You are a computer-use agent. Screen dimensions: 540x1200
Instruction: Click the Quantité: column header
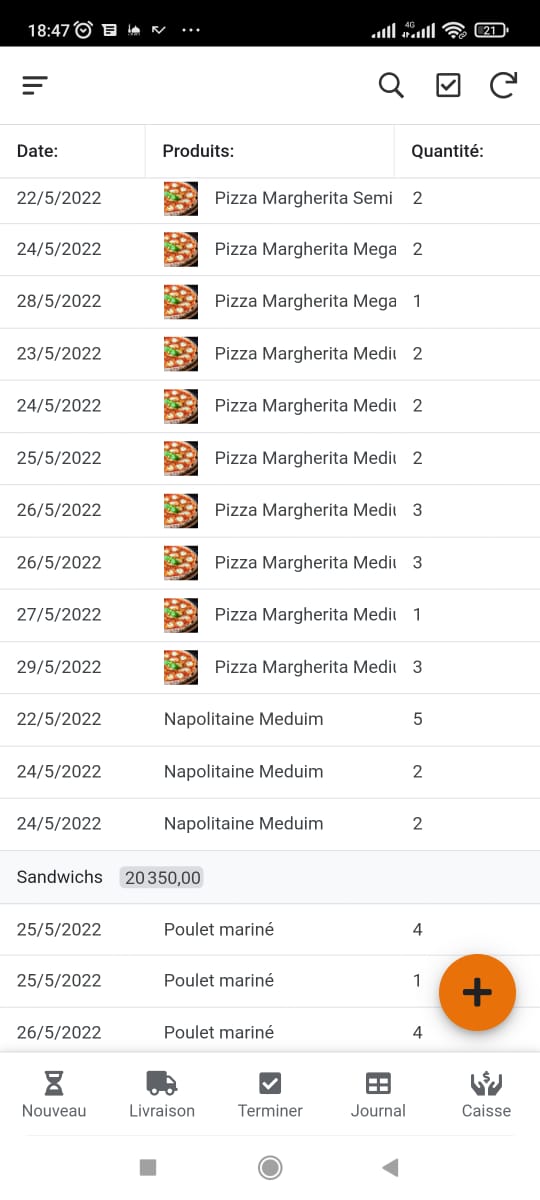click(448, 152)
